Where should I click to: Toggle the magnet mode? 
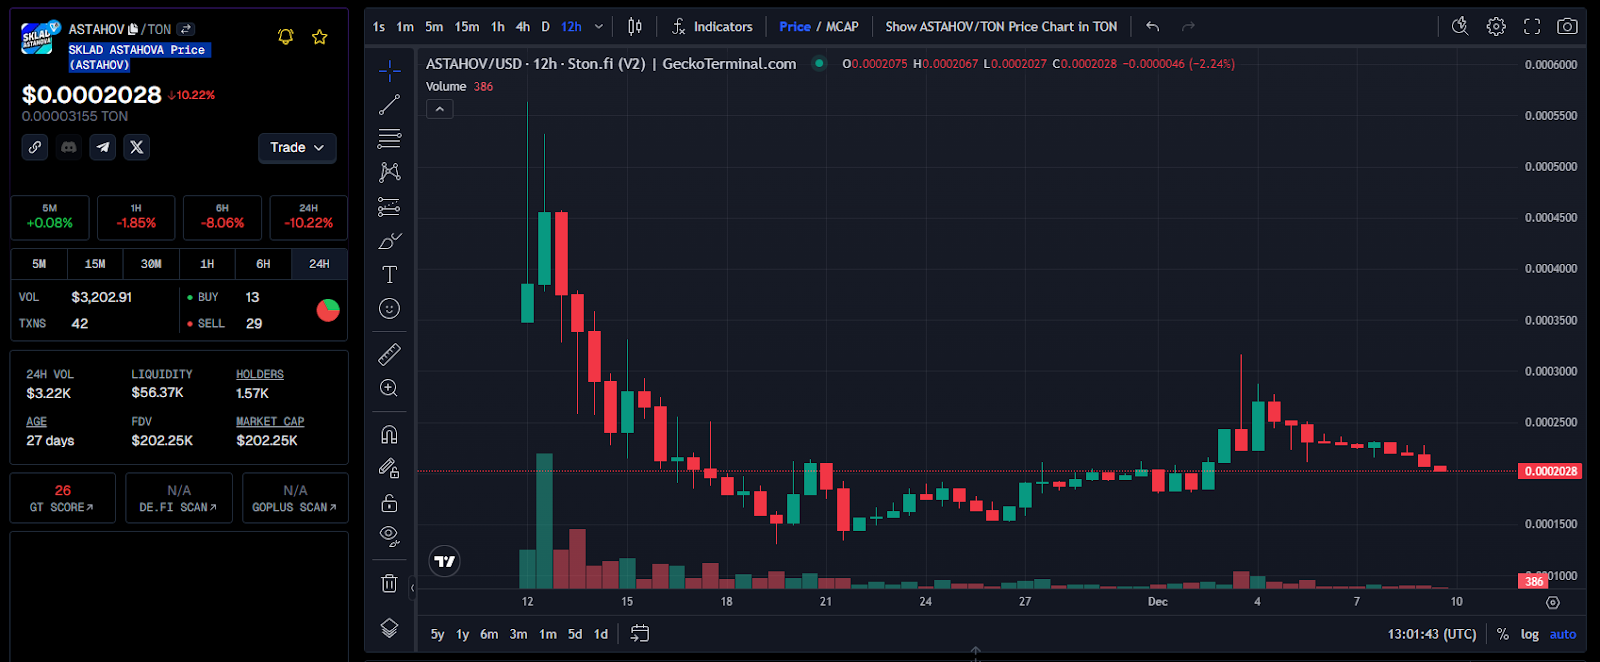pos(390,434)
